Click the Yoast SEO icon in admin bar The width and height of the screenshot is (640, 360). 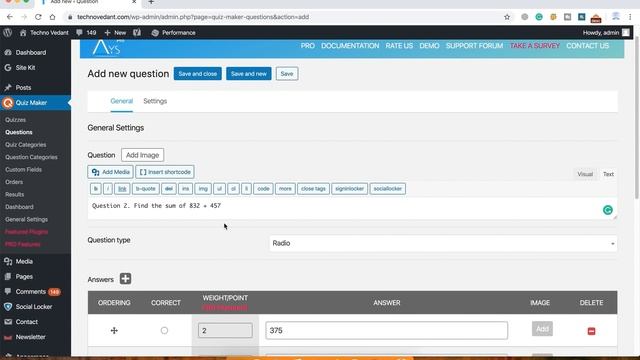coord(137,33)
